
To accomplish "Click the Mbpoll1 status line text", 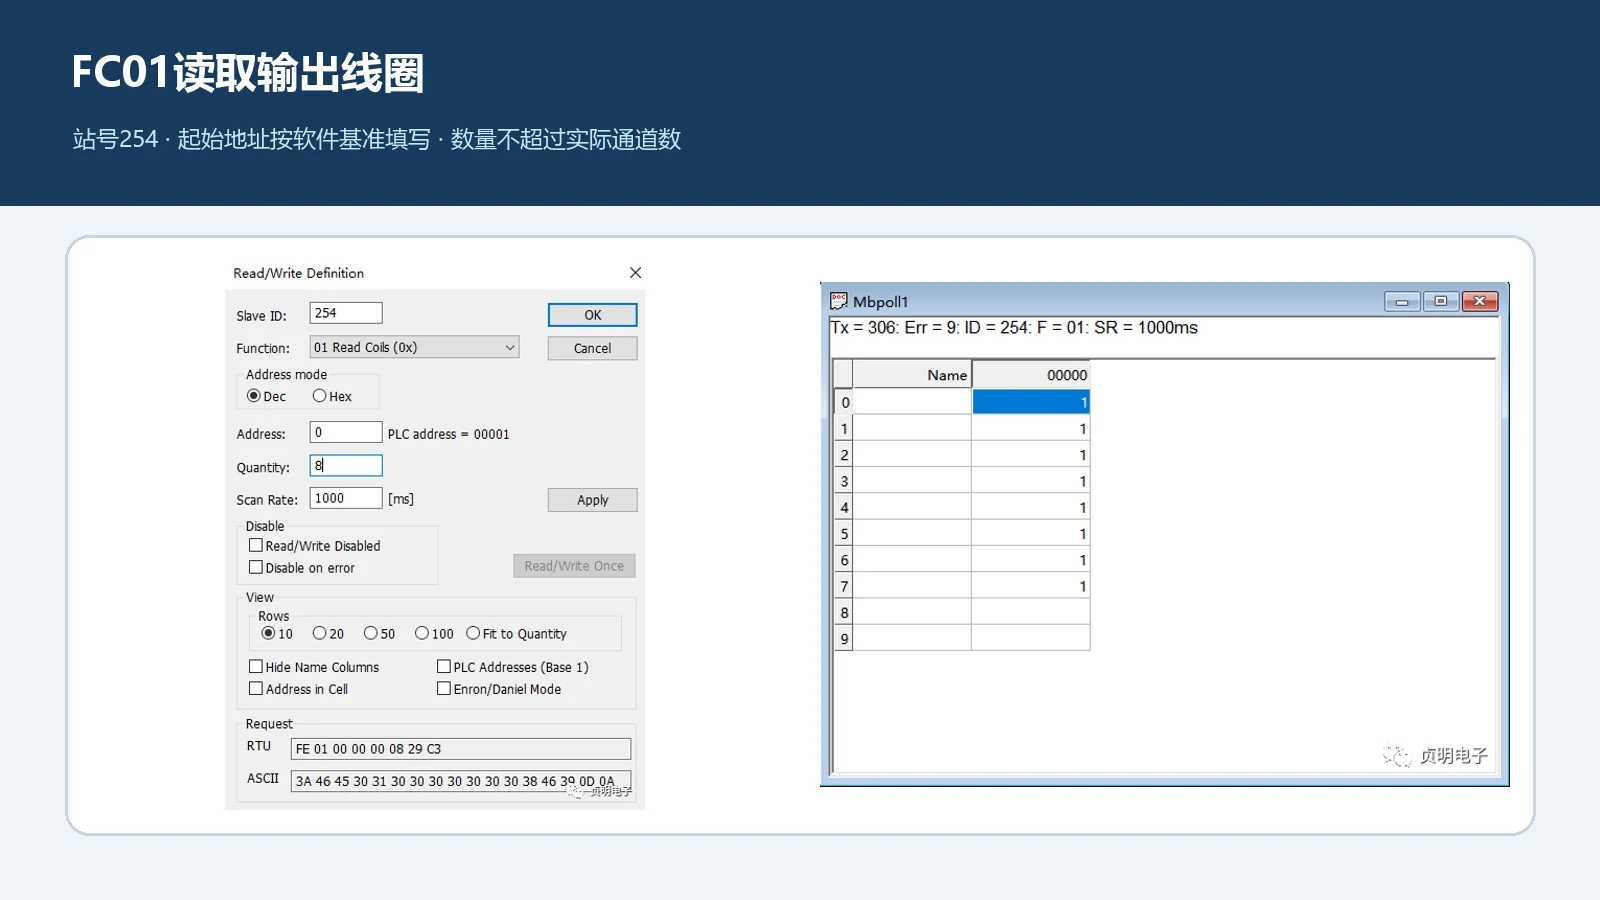I will (x=1014, y=328).
